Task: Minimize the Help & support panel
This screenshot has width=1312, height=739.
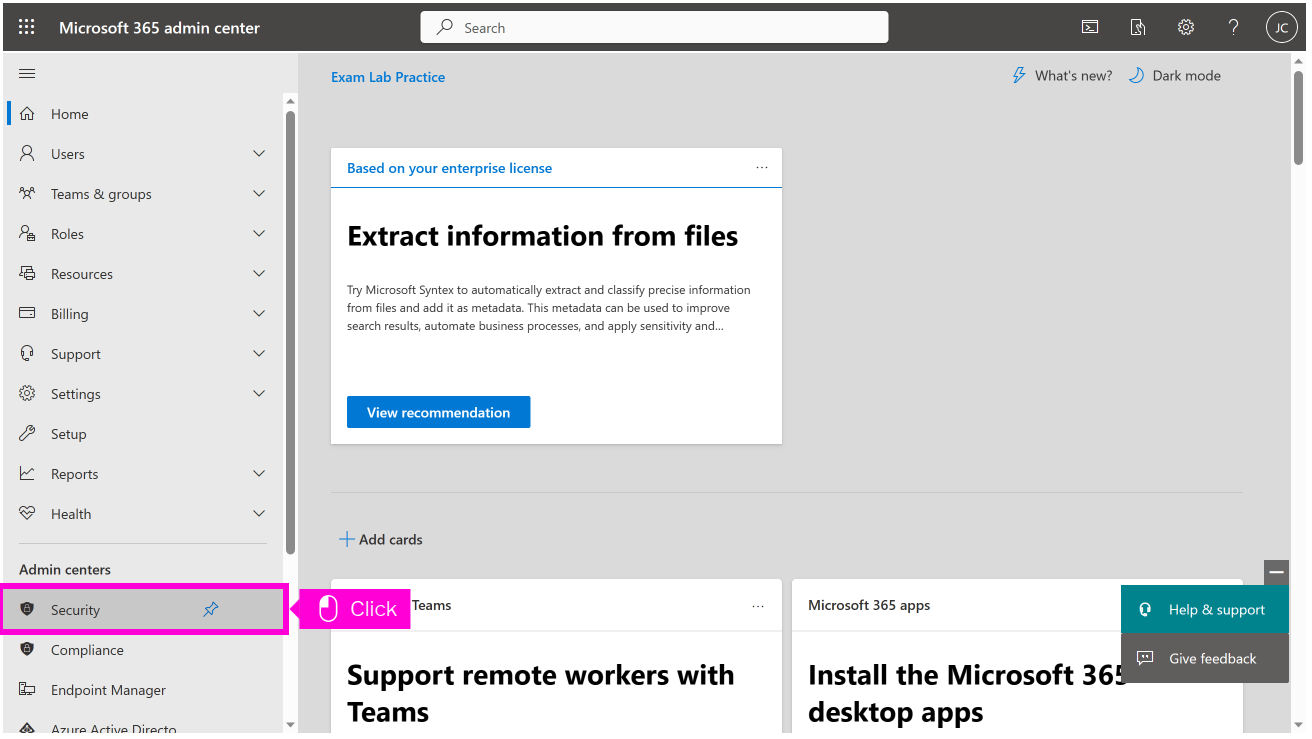Action: click(x=1276, y=572)
